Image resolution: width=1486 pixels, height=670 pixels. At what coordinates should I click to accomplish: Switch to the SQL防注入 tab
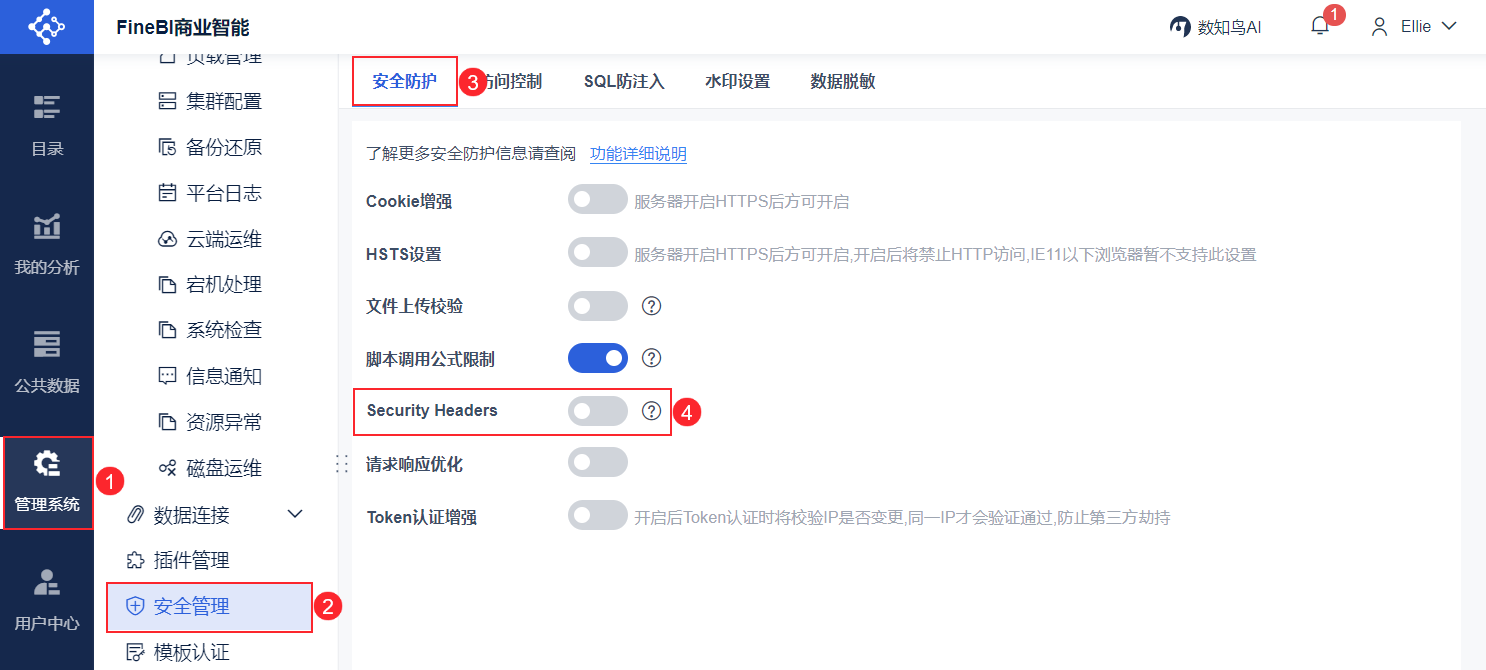[x=624, y=82]
